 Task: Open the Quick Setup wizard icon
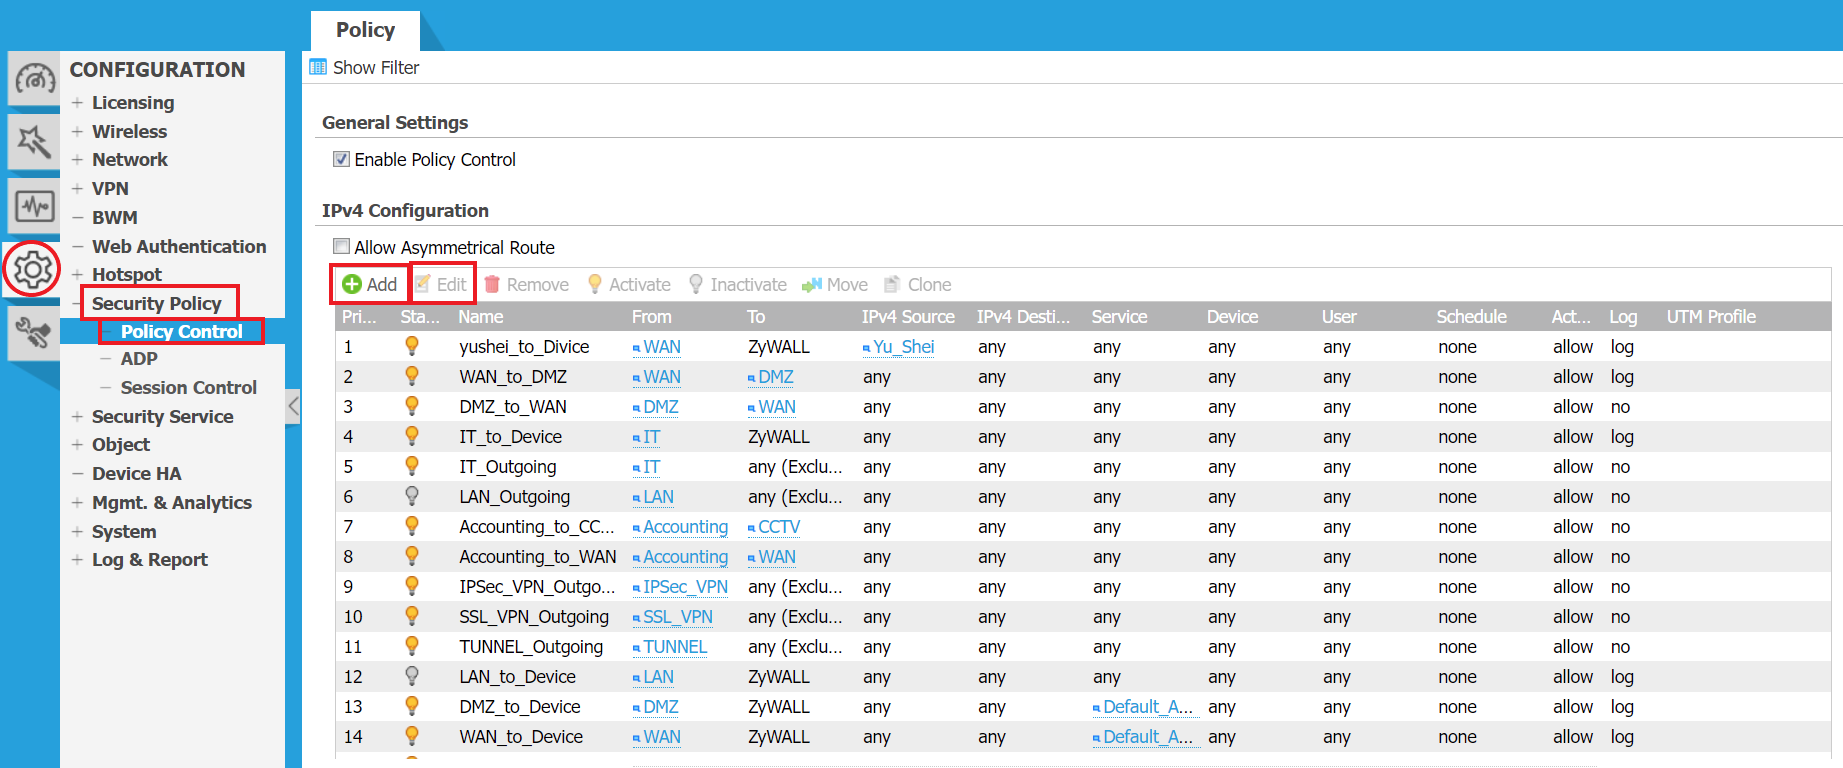click(x=34, y=142)
